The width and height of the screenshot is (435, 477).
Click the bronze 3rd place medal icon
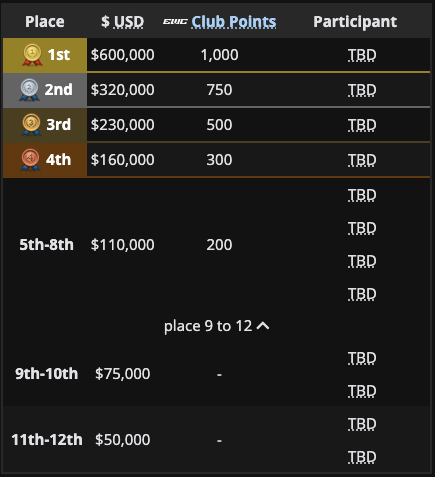[31, 125]
